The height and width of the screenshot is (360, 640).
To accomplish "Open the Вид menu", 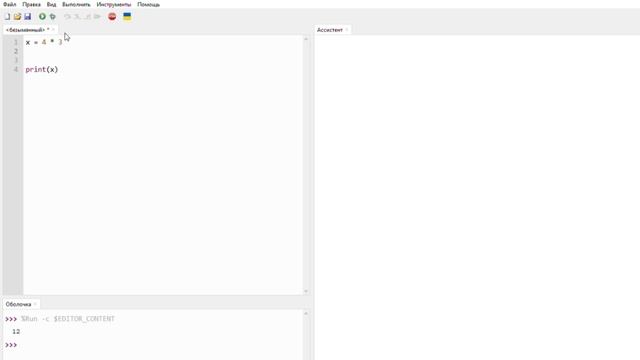I will click(51, 4).
